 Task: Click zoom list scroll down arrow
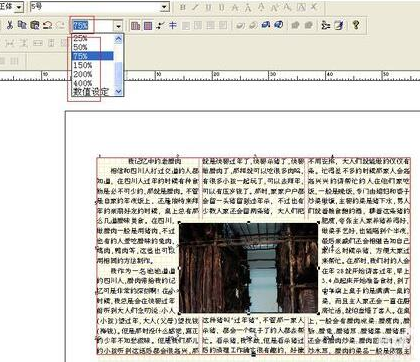[119, 91]
